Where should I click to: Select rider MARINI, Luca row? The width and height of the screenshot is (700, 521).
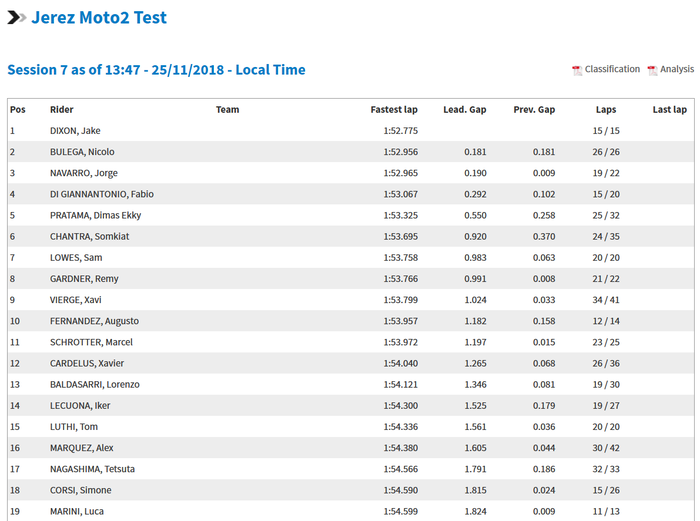[x=76, y=511]
